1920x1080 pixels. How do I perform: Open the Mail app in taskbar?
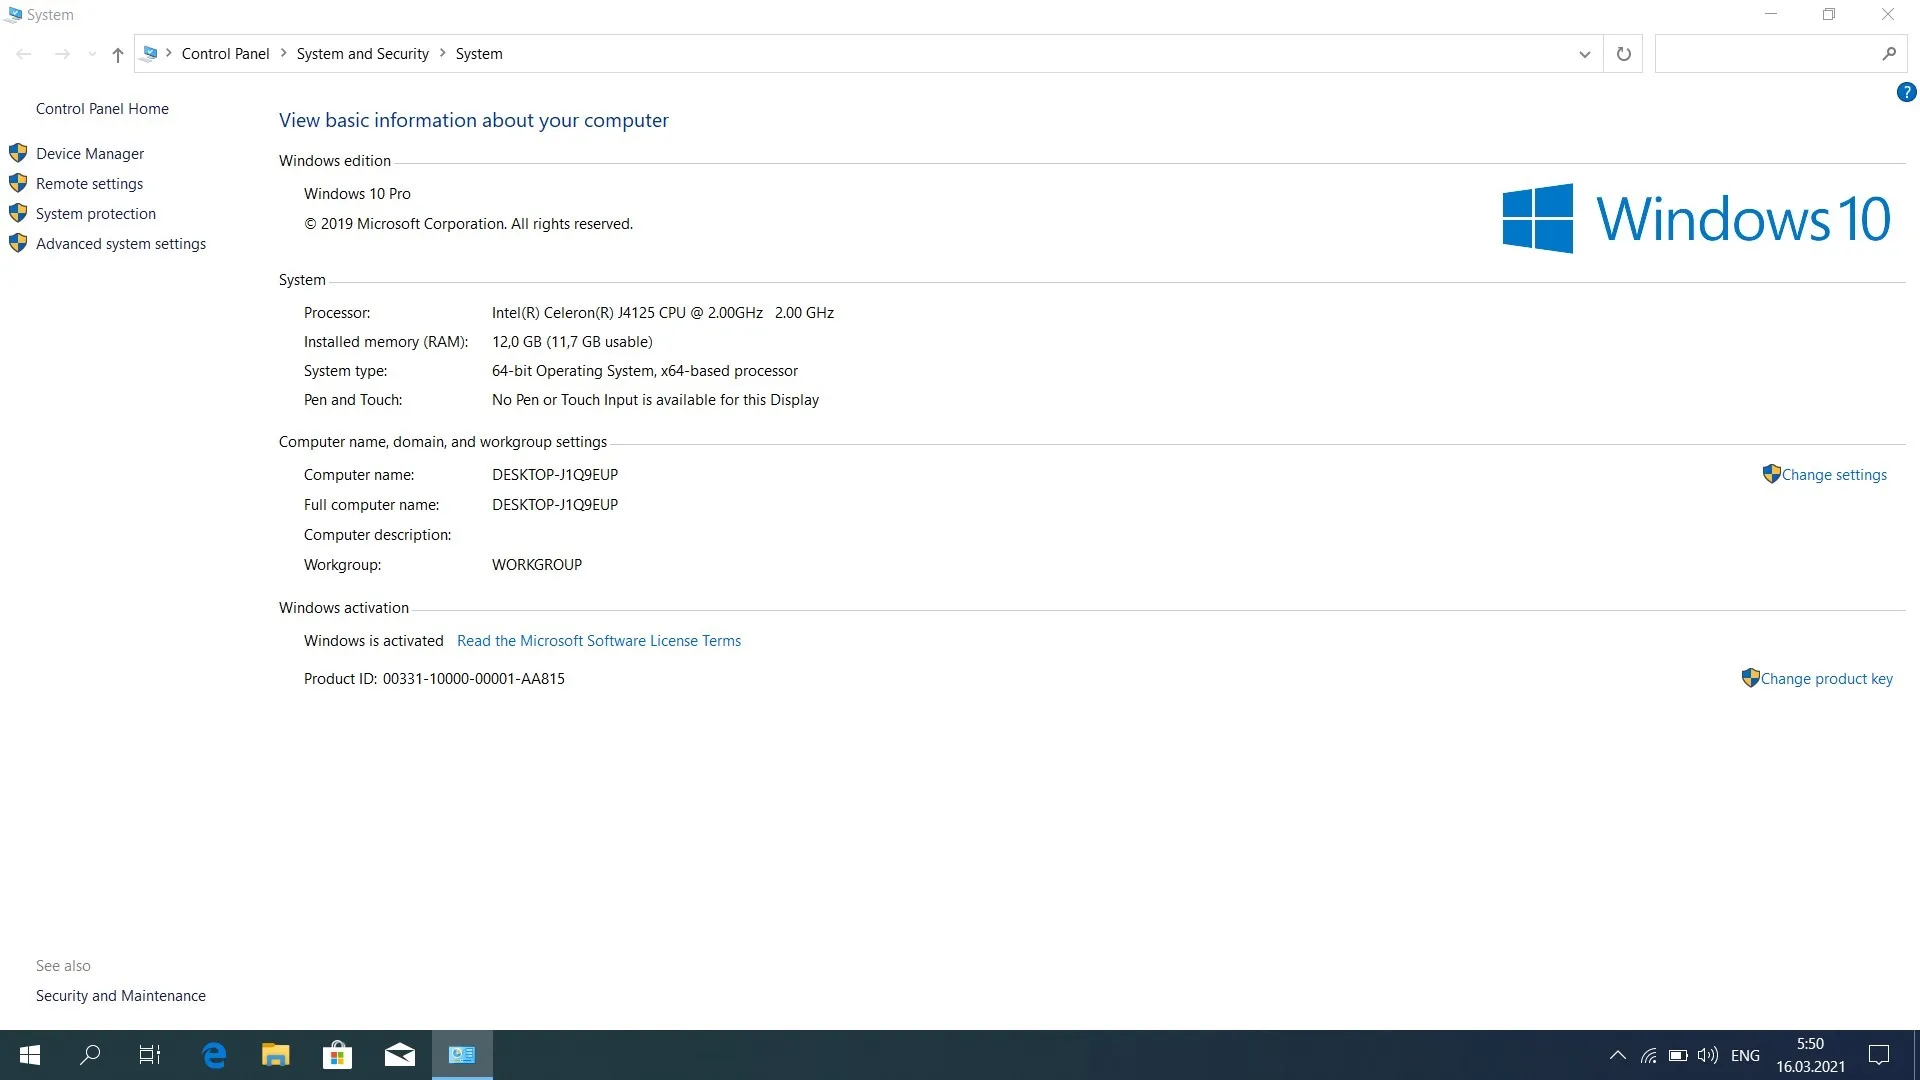coord(399,1055)
